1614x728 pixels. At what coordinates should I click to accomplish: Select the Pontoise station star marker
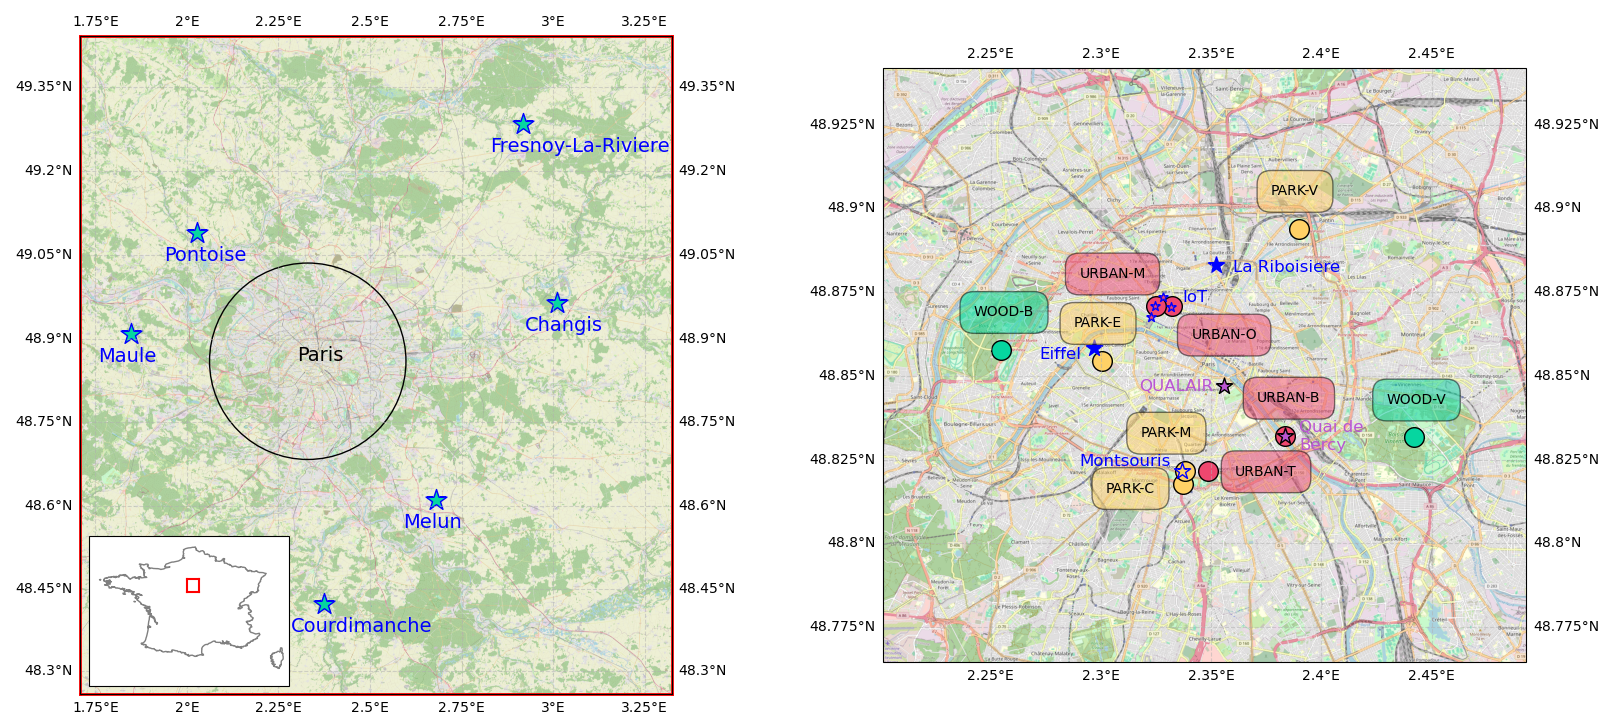point(197,233)
